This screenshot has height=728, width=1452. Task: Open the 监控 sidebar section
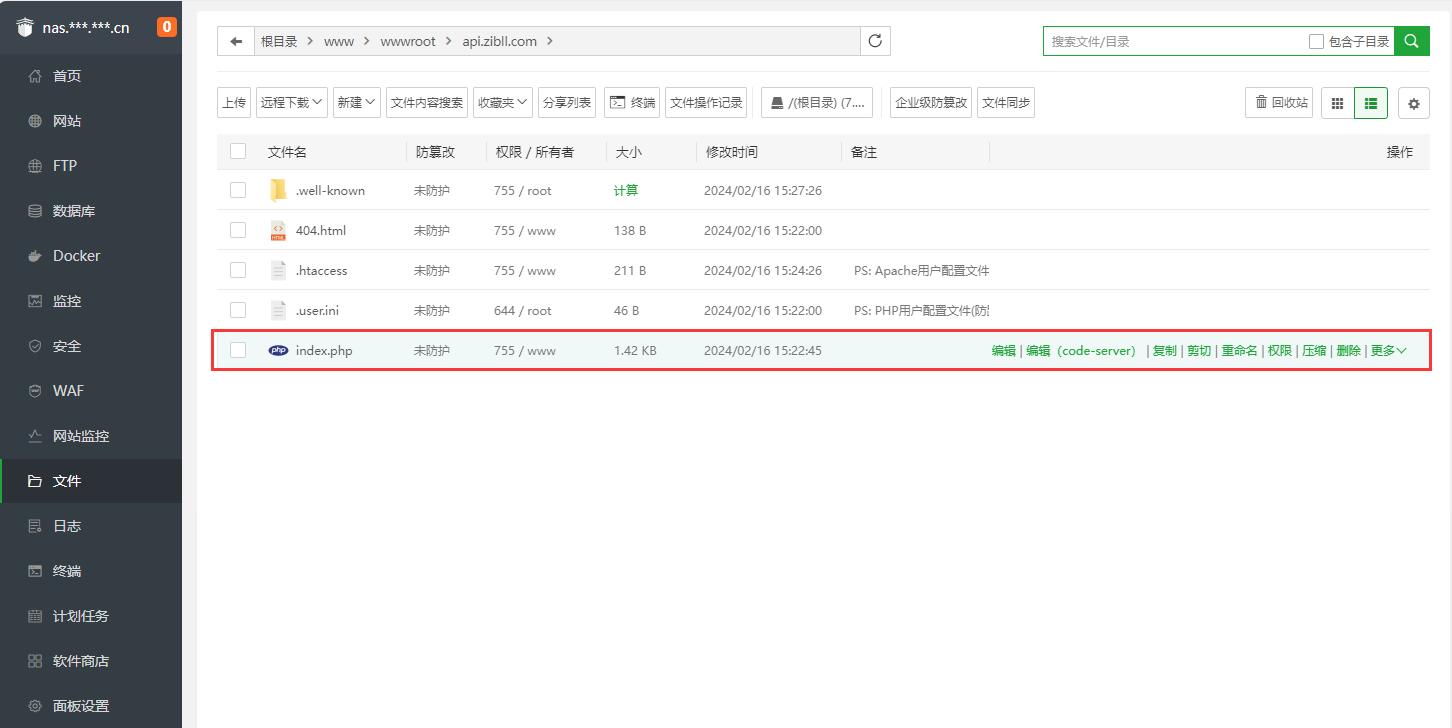click(91, 301)
